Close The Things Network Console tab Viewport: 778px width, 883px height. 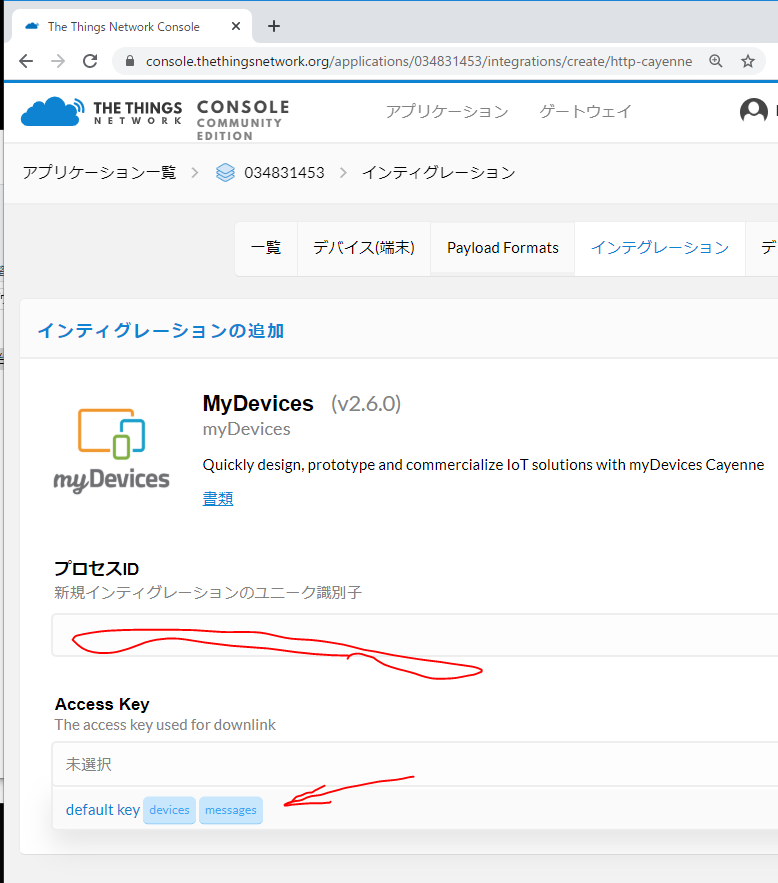click(x=236, y=26)
